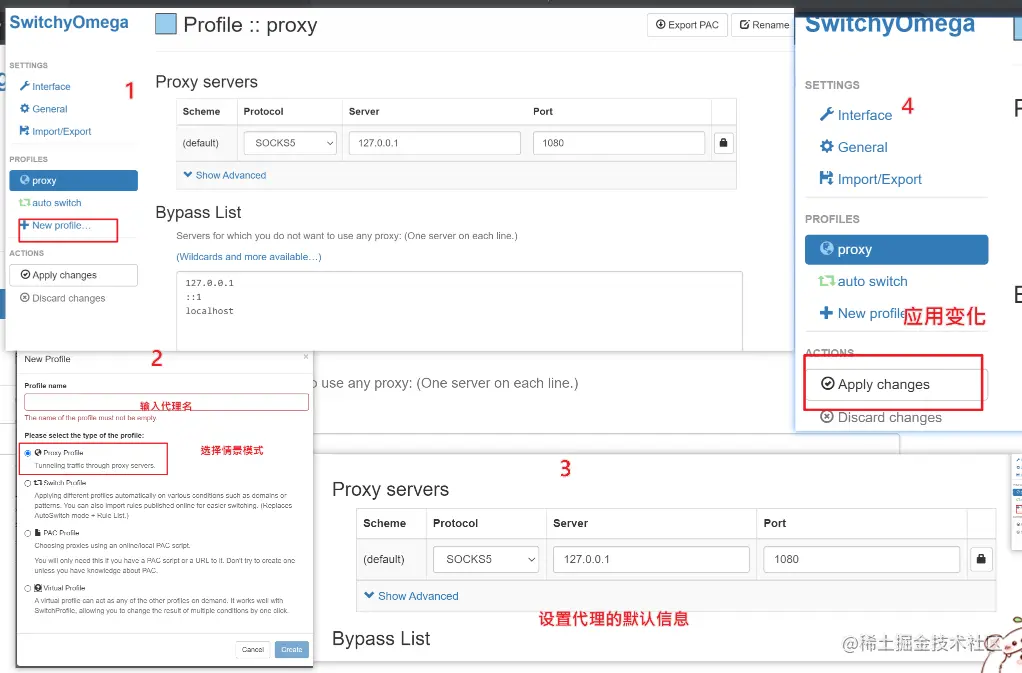Close the New Profile dialog with the x
Viewport: 1022px width, 673px height.
(x=306, y=357)
